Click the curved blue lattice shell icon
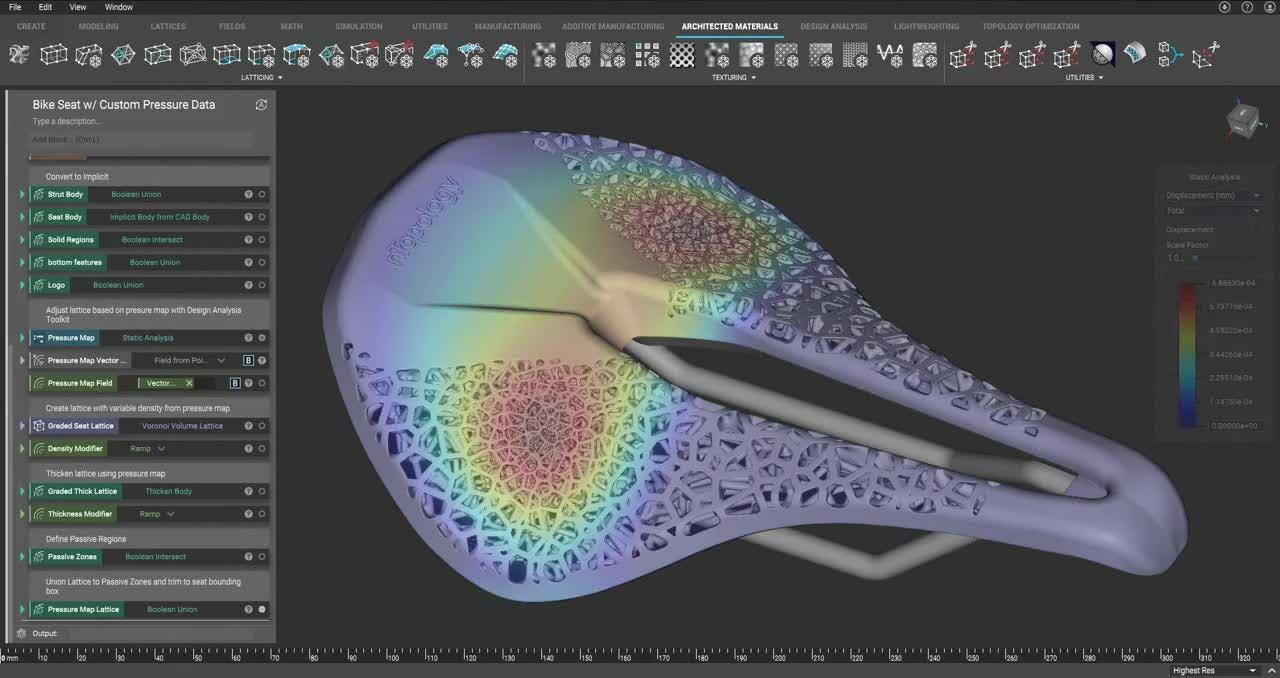The image size is (1280, 678). tap(1135, 54)
